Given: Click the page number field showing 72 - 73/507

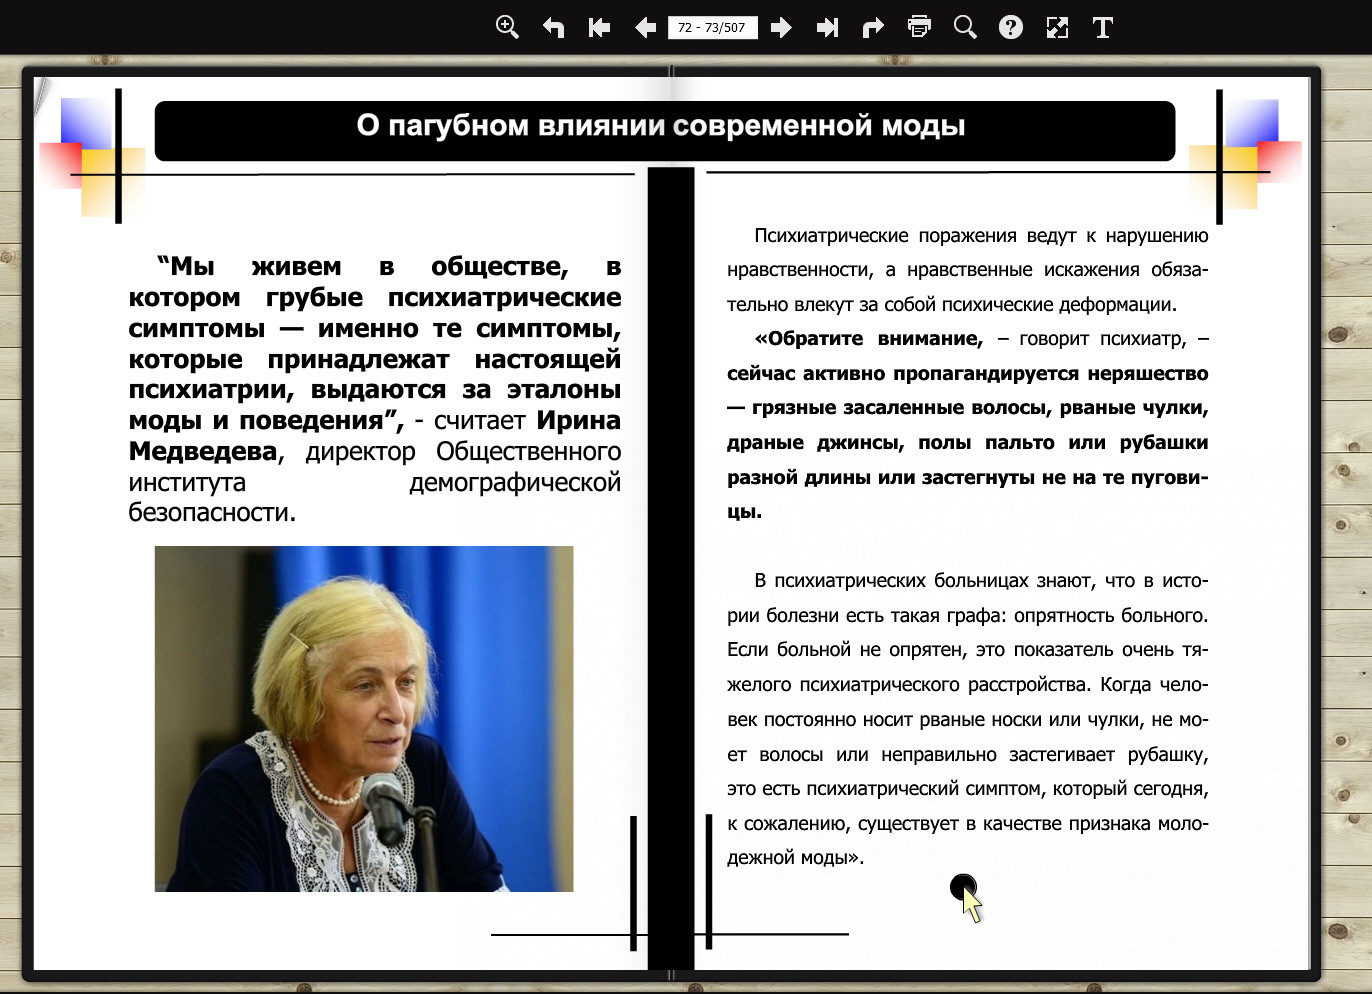Looking at the screenshot, I should (712, 27).
